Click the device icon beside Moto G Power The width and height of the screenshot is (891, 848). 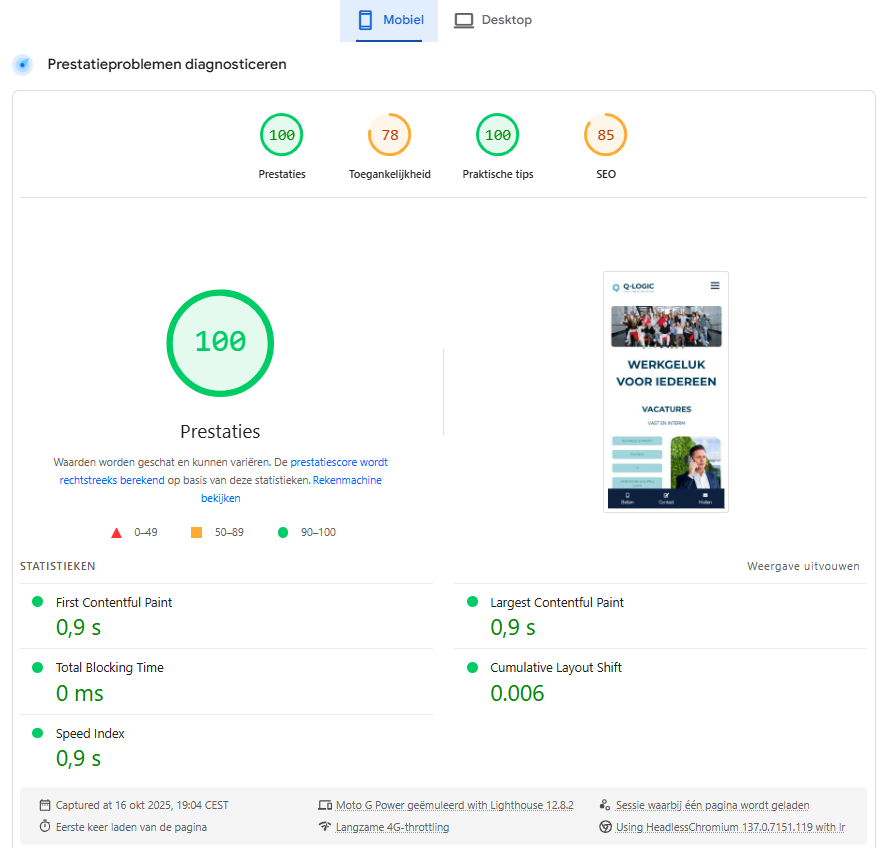324,805
